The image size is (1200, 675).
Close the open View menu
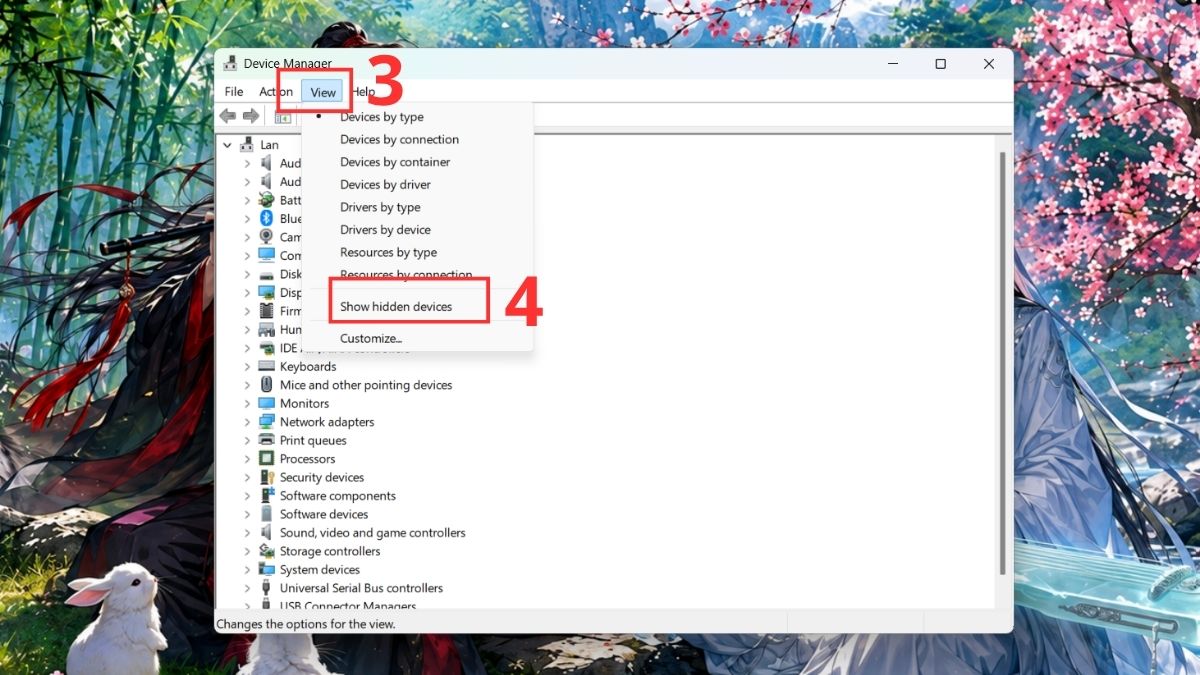(323, 92)
